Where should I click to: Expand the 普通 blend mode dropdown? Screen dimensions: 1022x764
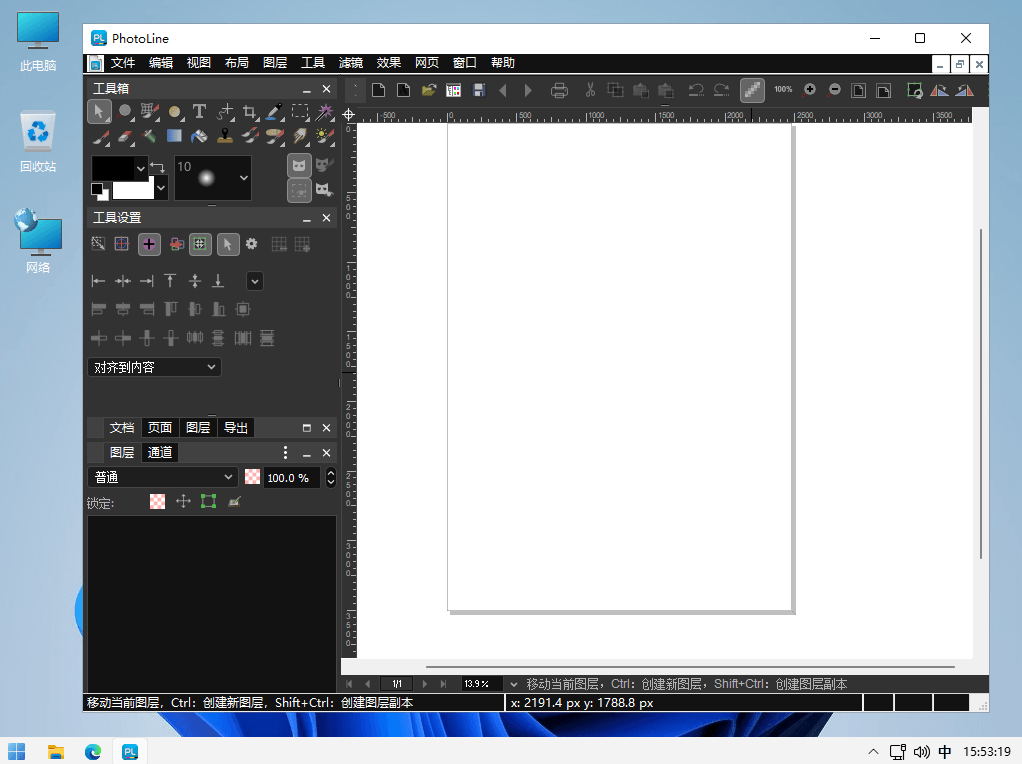pos(162,477)
